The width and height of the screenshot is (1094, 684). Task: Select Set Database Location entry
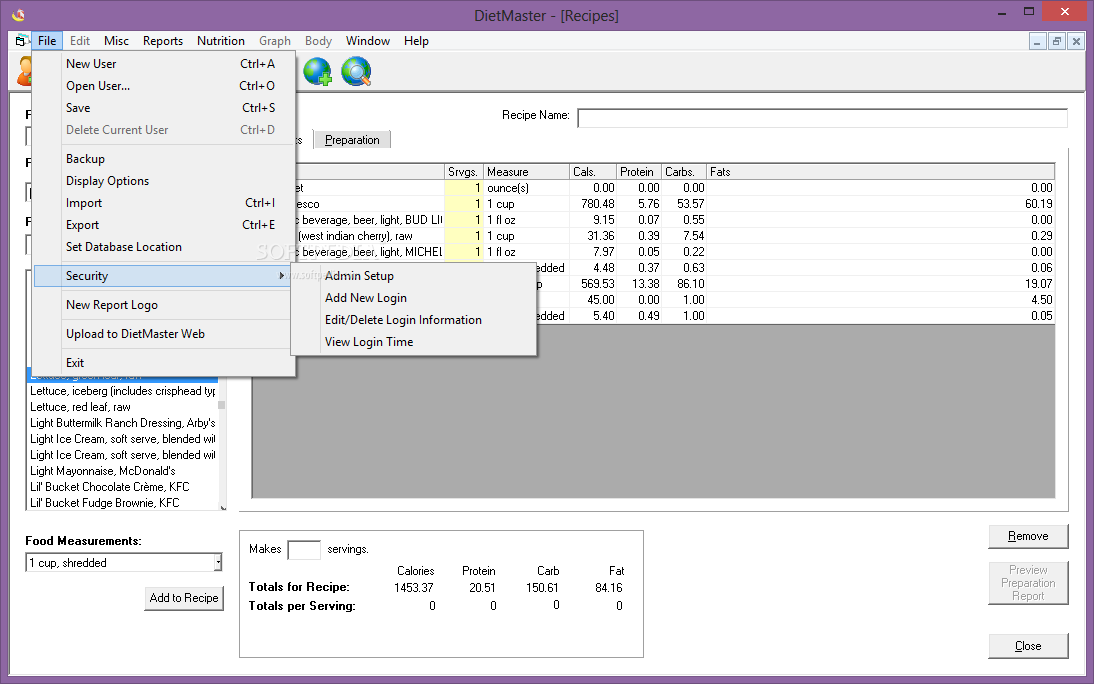[165, 246]
